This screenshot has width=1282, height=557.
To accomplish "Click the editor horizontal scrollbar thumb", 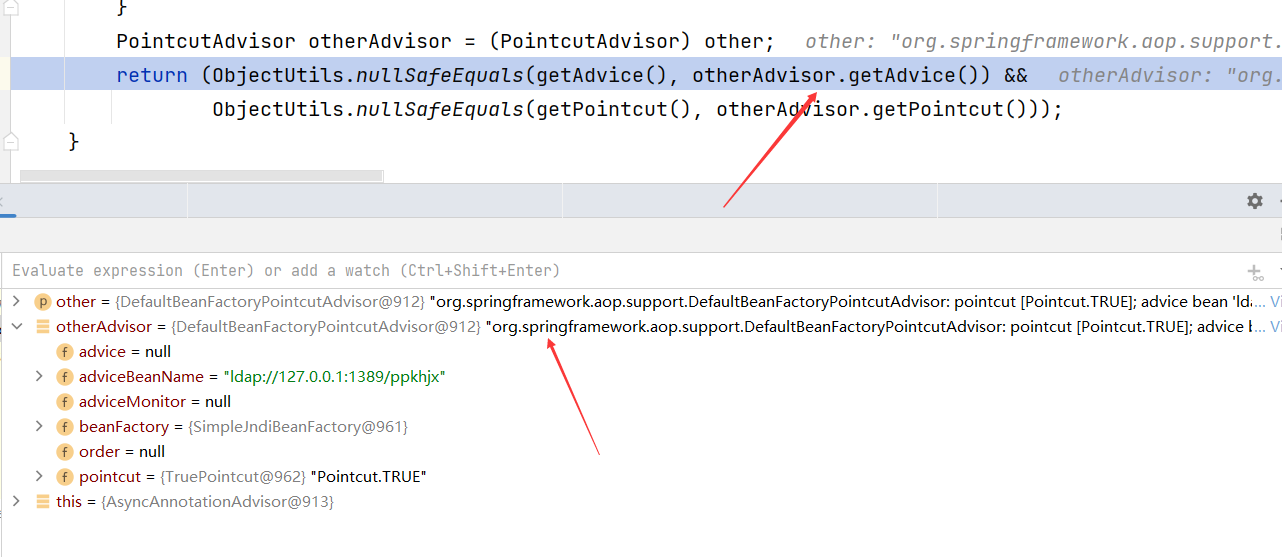I will (201, 176).
